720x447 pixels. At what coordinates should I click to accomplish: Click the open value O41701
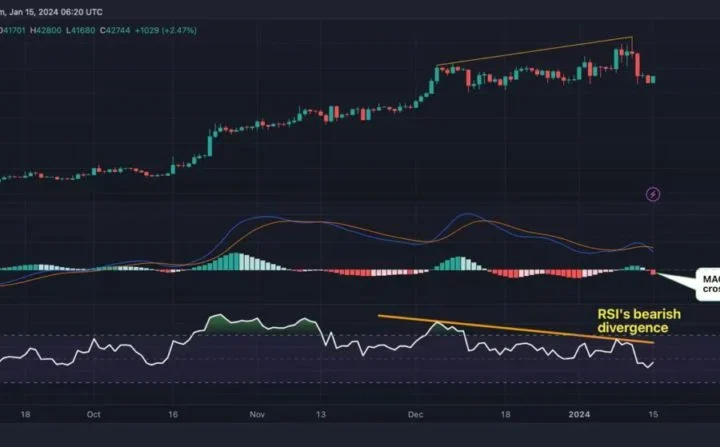click(x=12, y=30)
